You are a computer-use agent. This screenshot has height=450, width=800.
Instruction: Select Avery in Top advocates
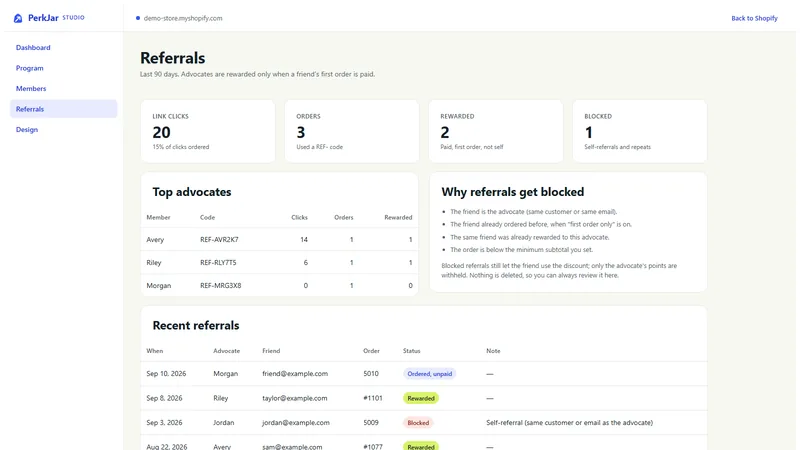[x=155, y=239]
